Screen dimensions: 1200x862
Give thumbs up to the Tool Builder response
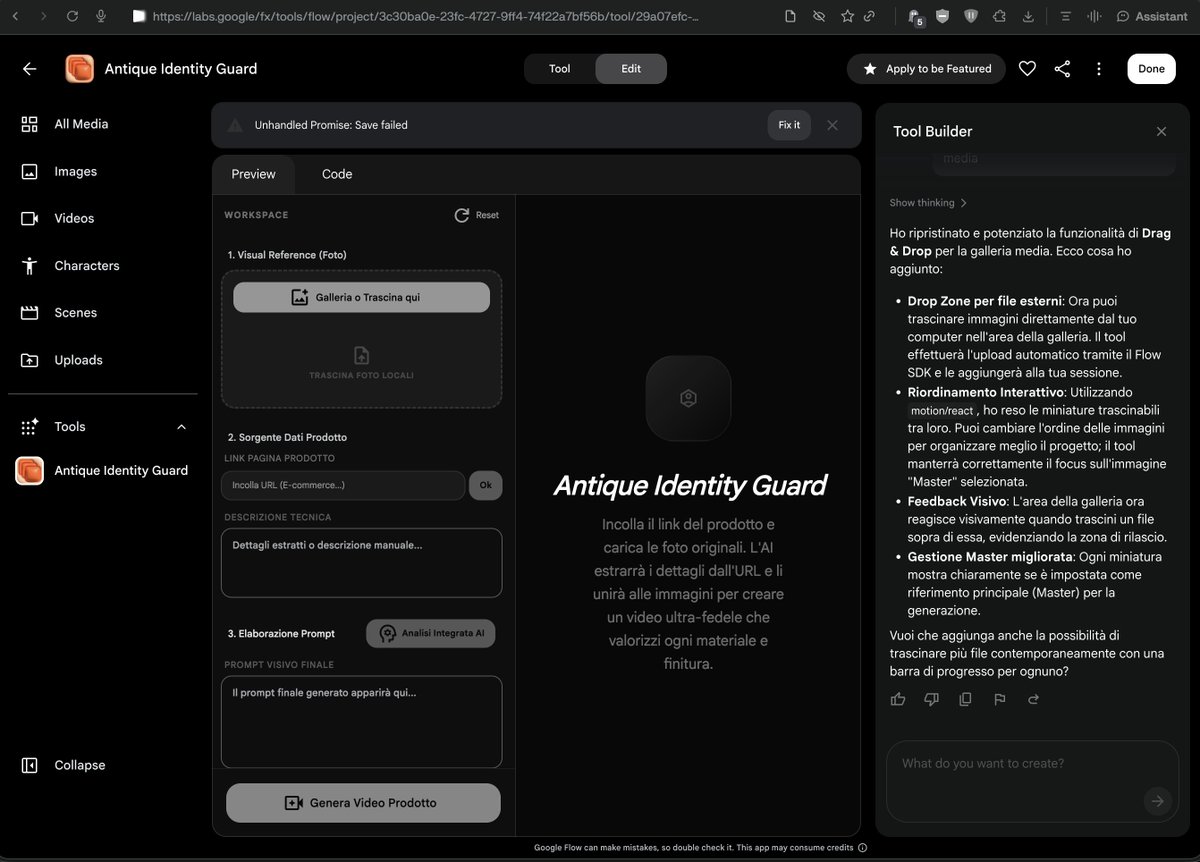tap(898, 699)
